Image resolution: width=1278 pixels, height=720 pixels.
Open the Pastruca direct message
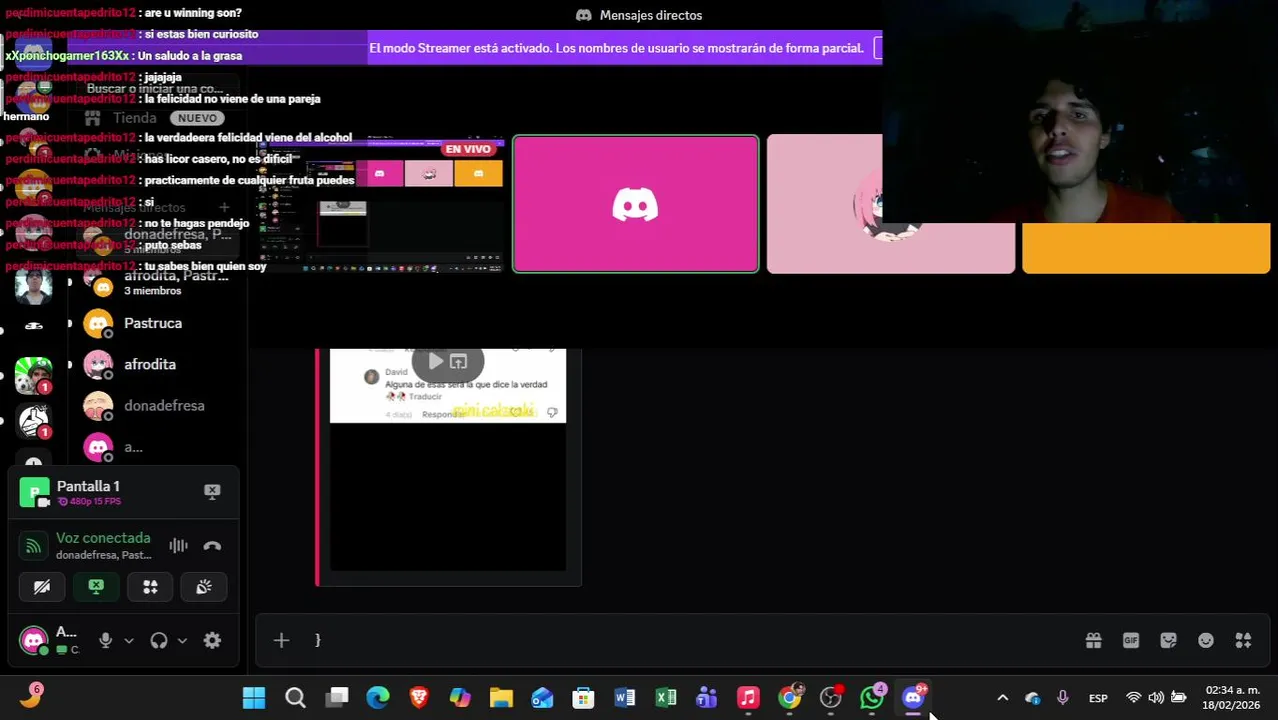coord(158,324)
